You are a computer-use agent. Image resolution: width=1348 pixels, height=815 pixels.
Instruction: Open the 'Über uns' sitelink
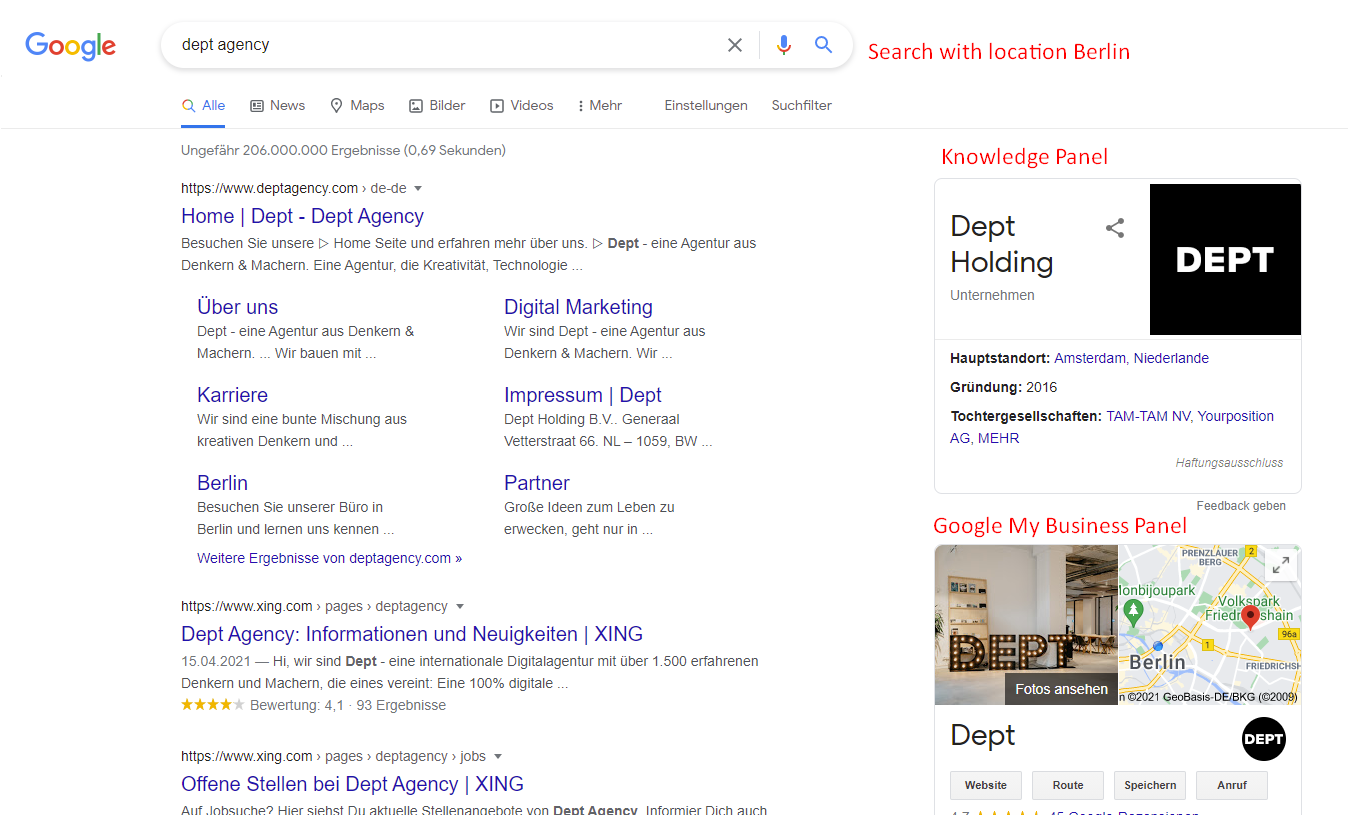point(237,307)
